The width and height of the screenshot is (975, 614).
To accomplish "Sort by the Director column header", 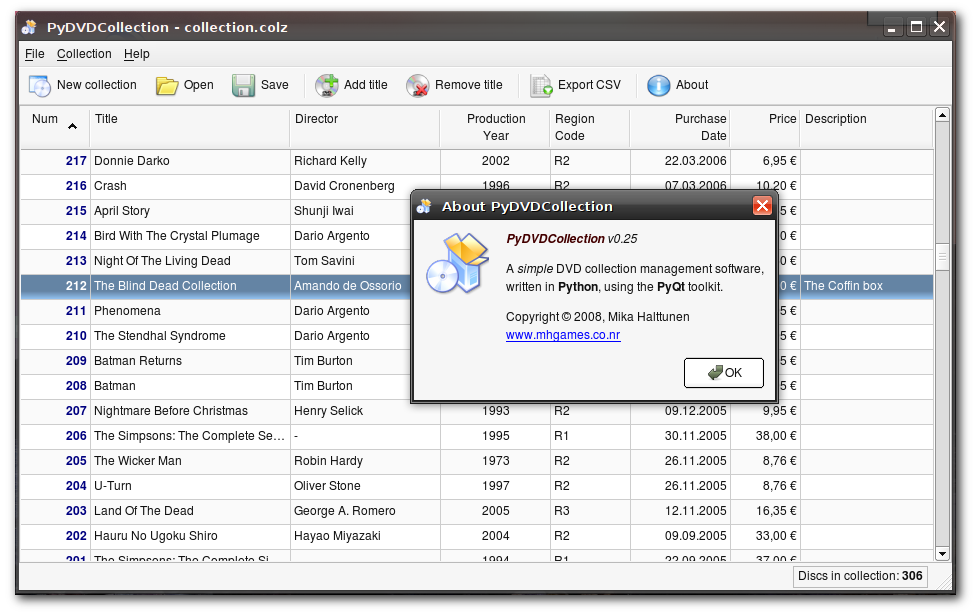I will (365, 127).
